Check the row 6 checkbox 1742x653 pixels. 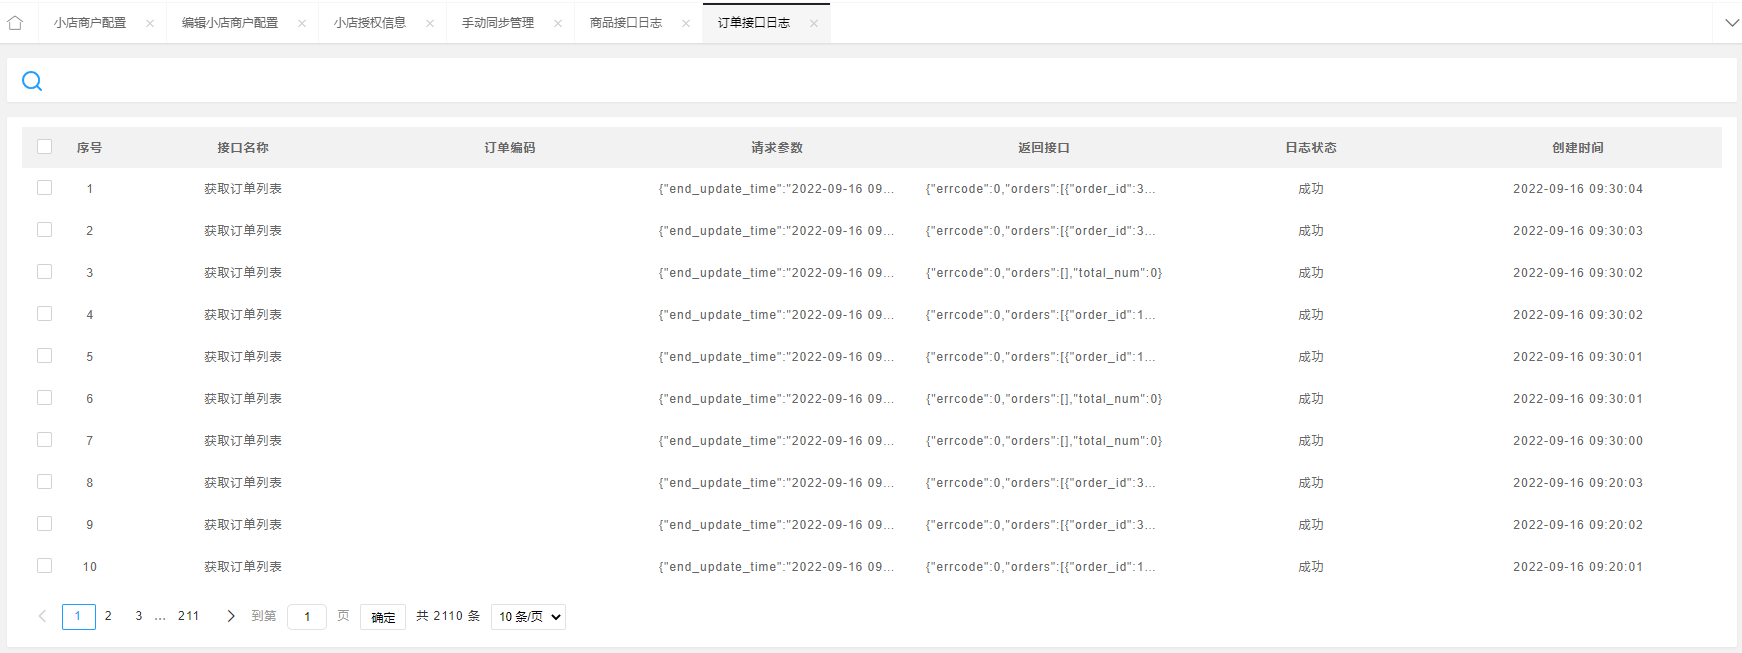(x=44, y=397)
